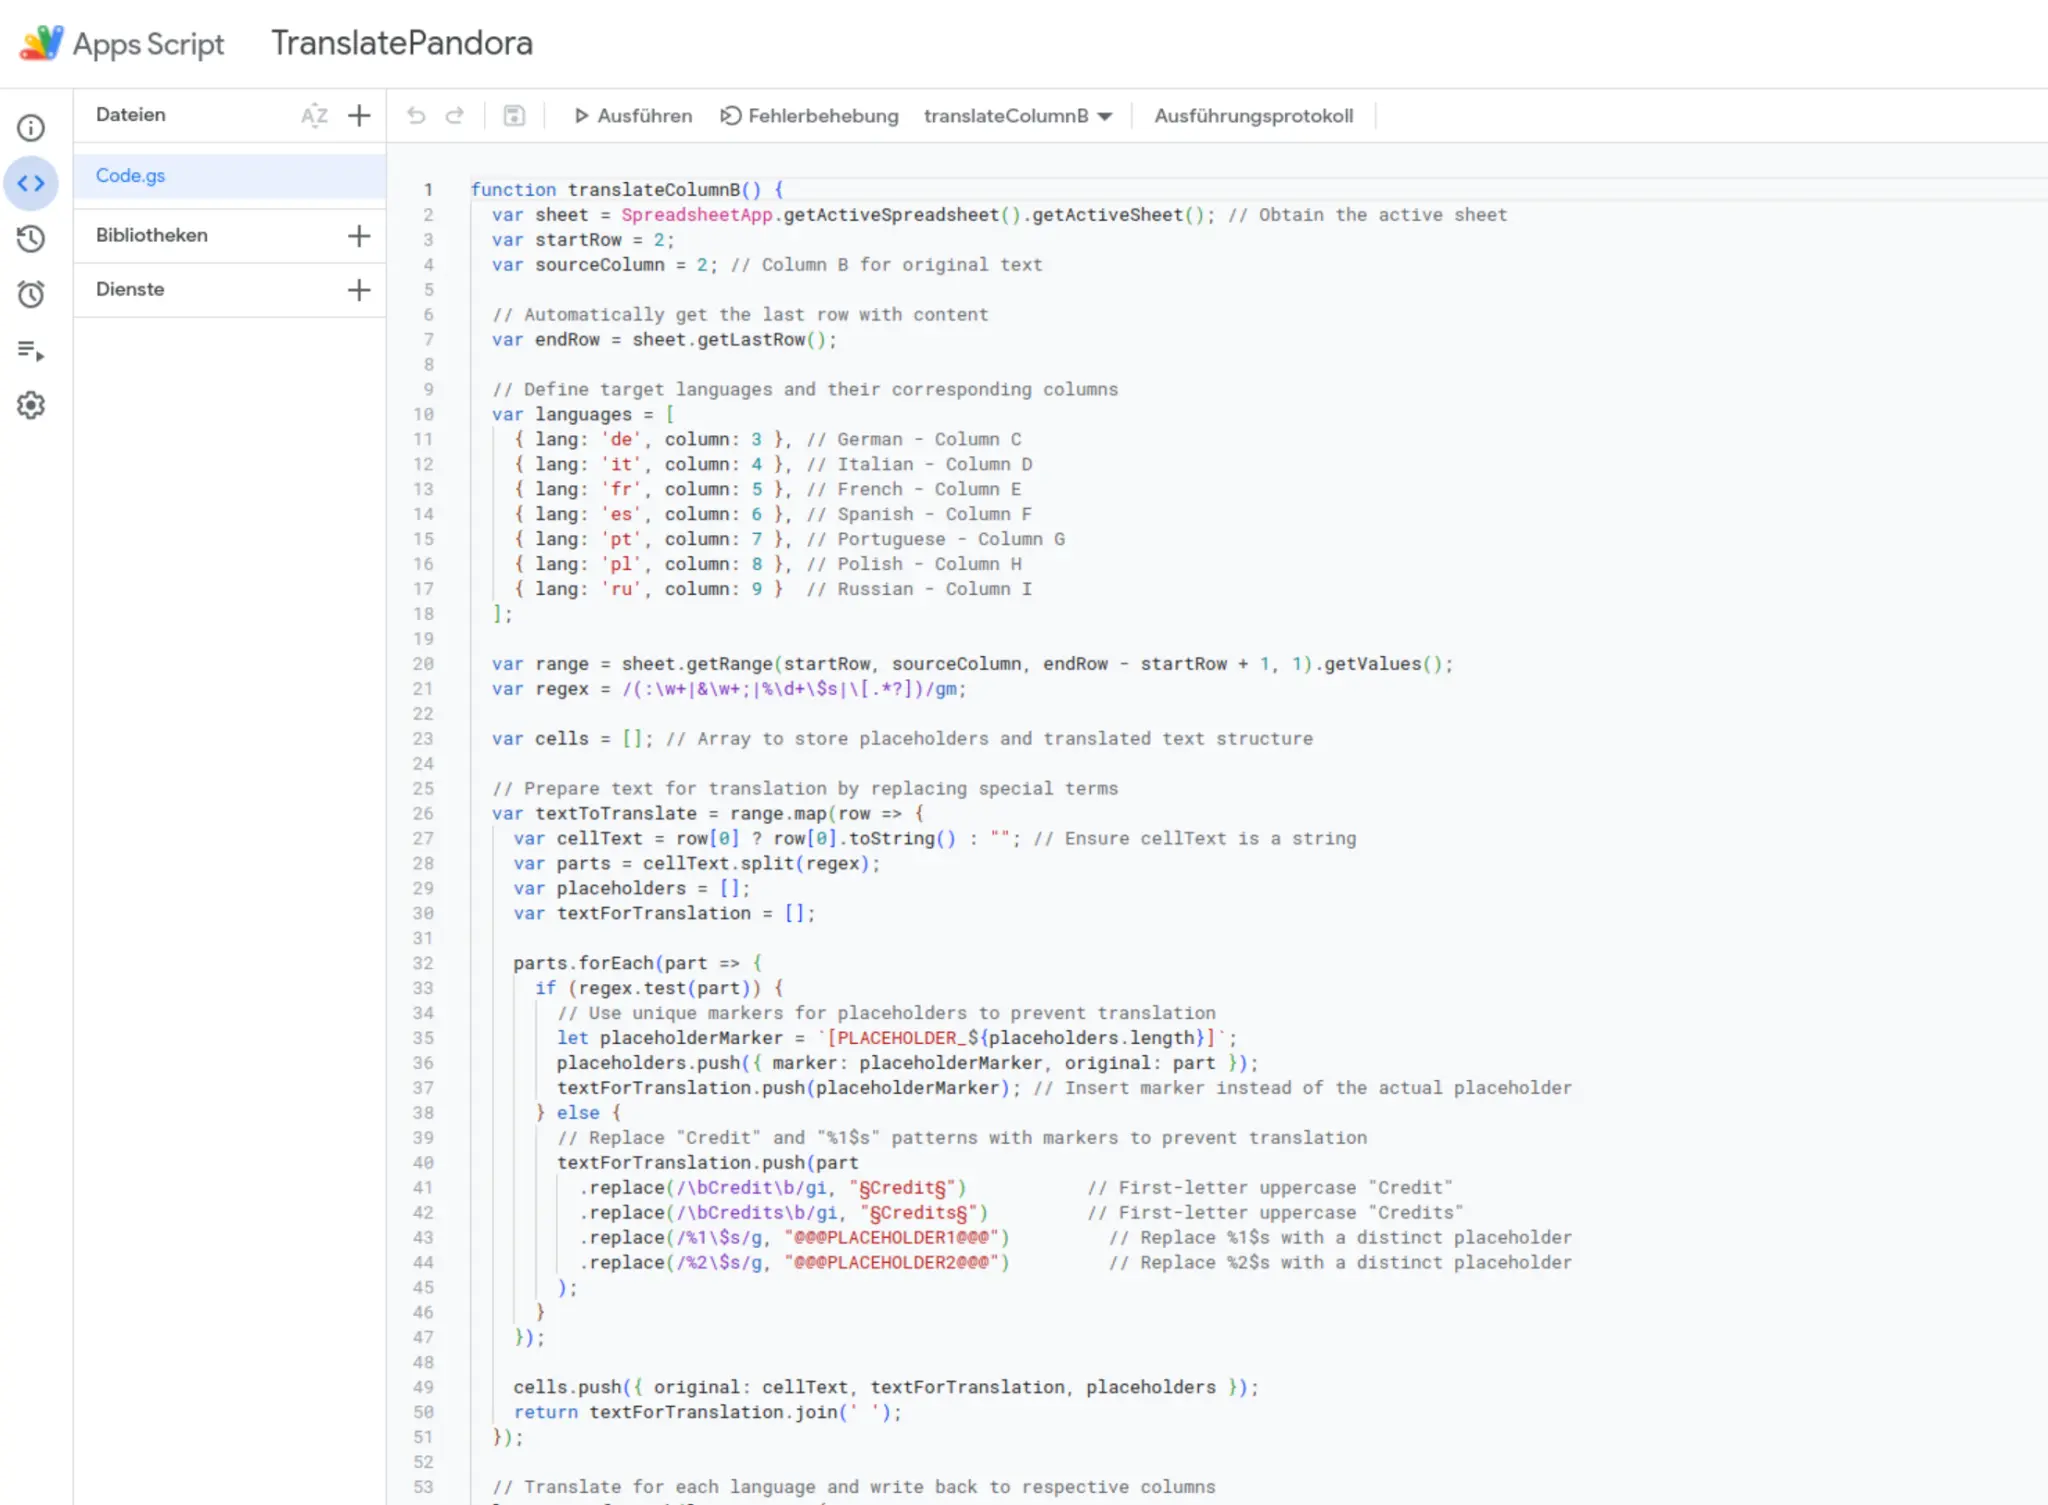
Task: Click 'sourceColumn' on line 4
Action: pos(599,265)
